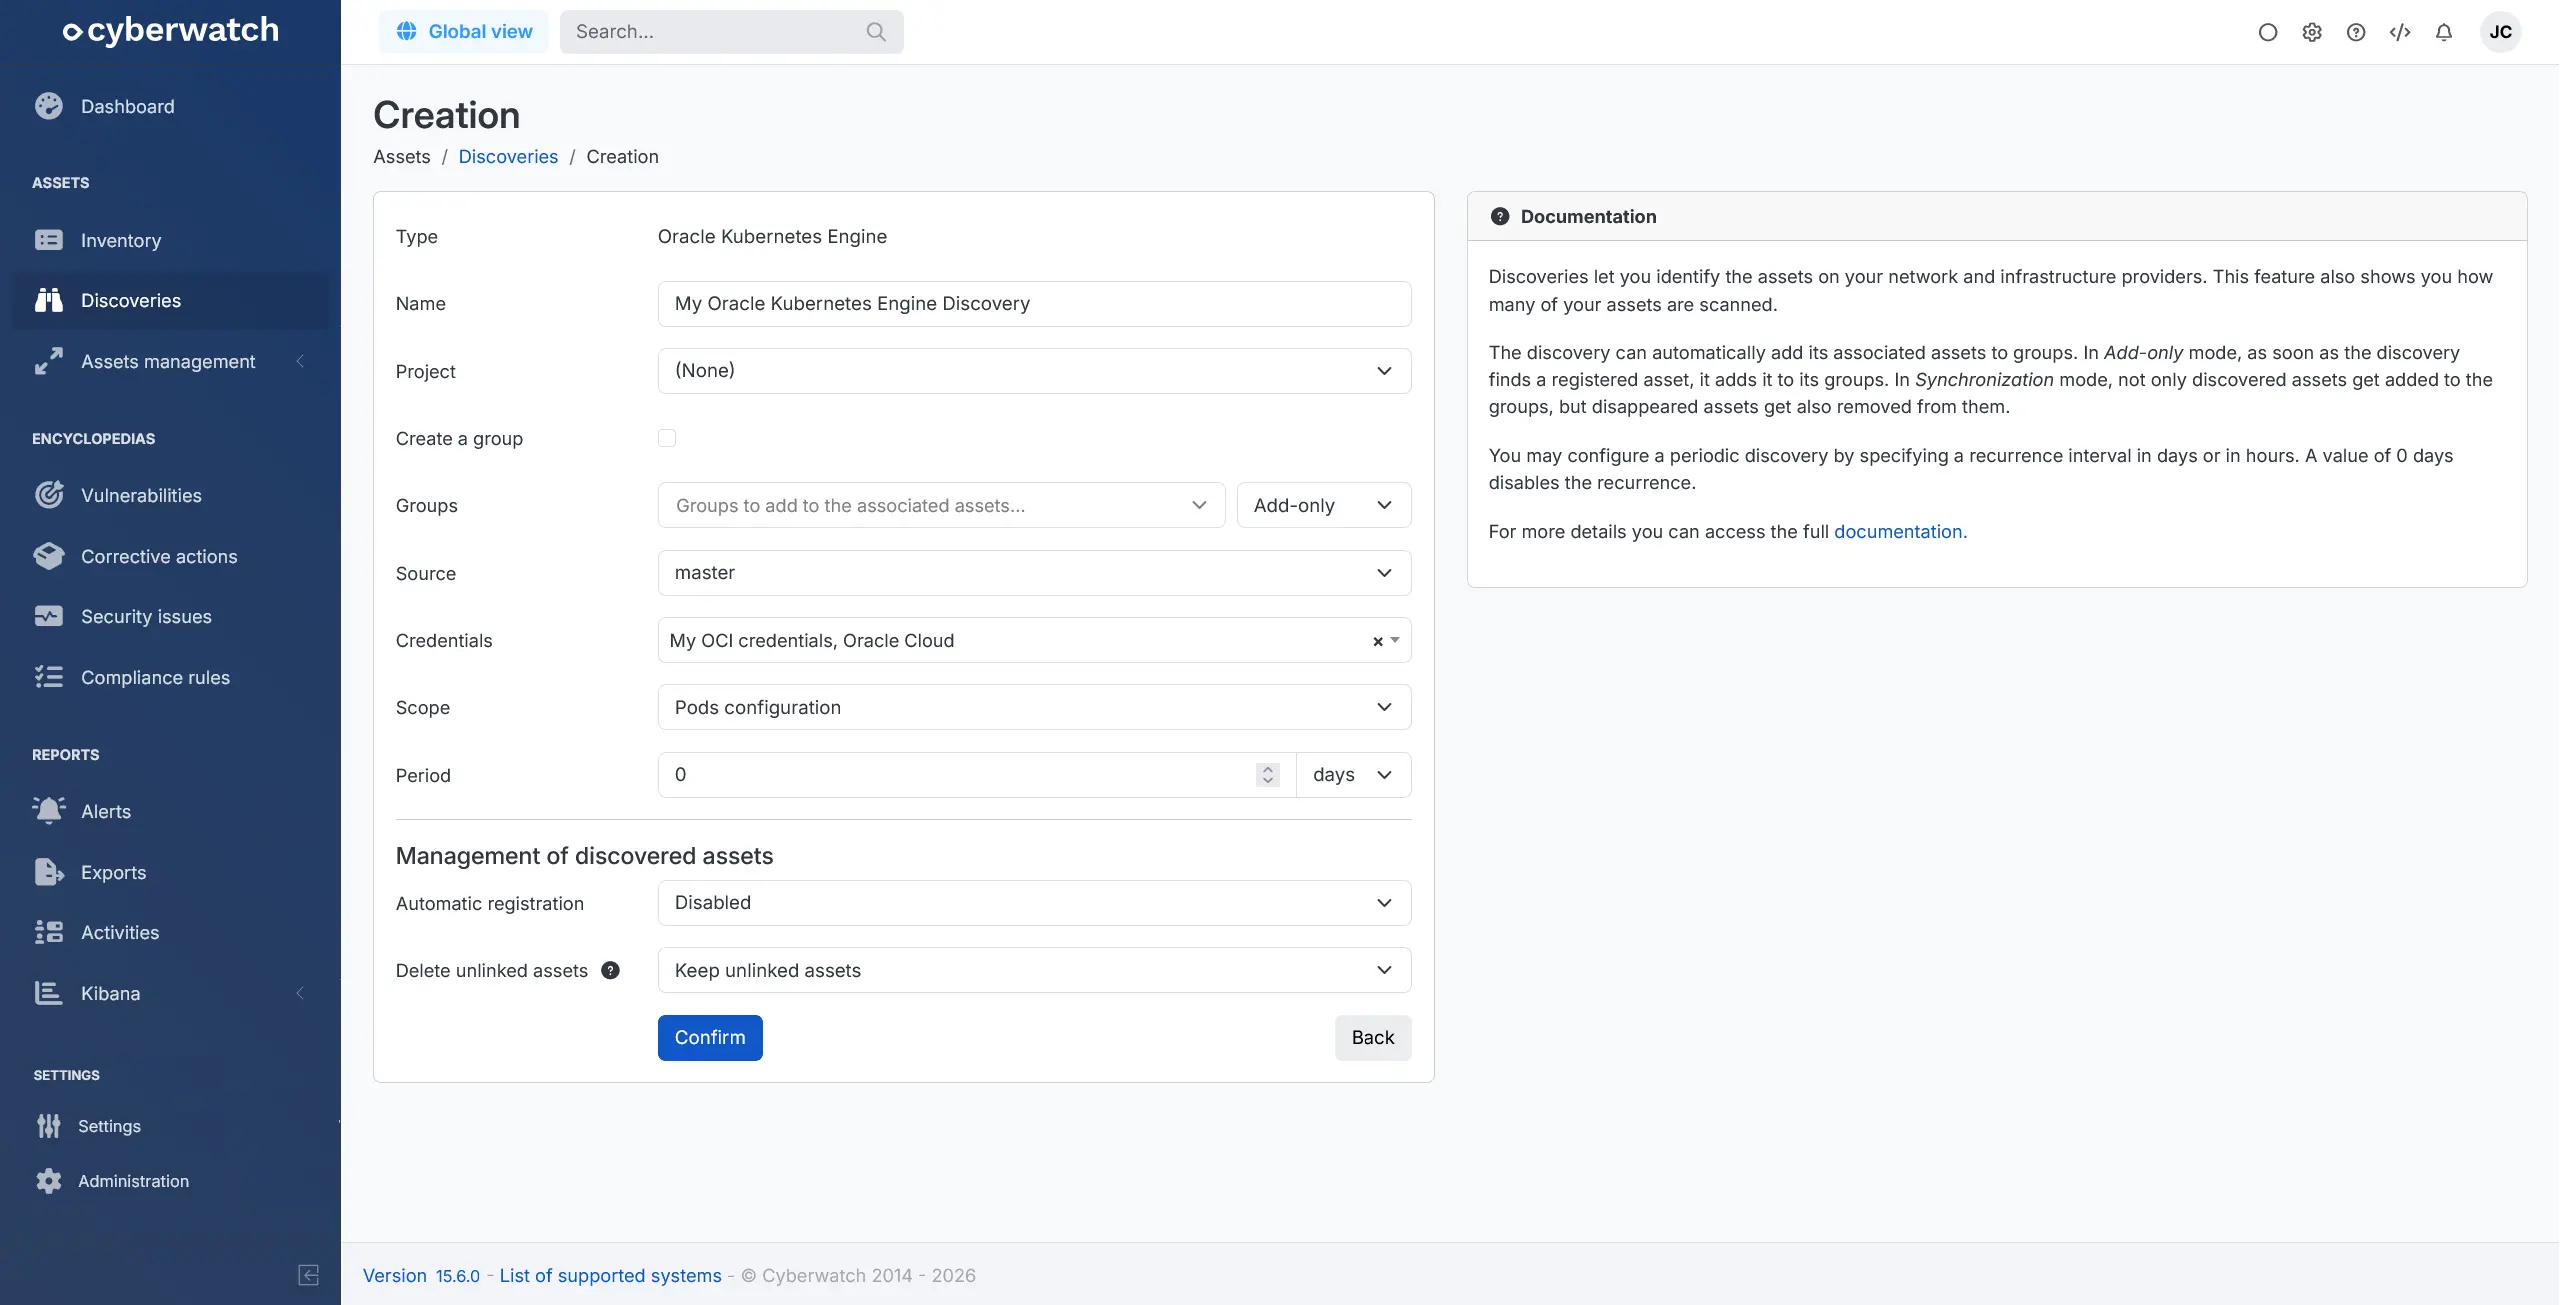The image size is (2560, 1305).
Task: Click the Name input field
Action: tap(1034, 303)
